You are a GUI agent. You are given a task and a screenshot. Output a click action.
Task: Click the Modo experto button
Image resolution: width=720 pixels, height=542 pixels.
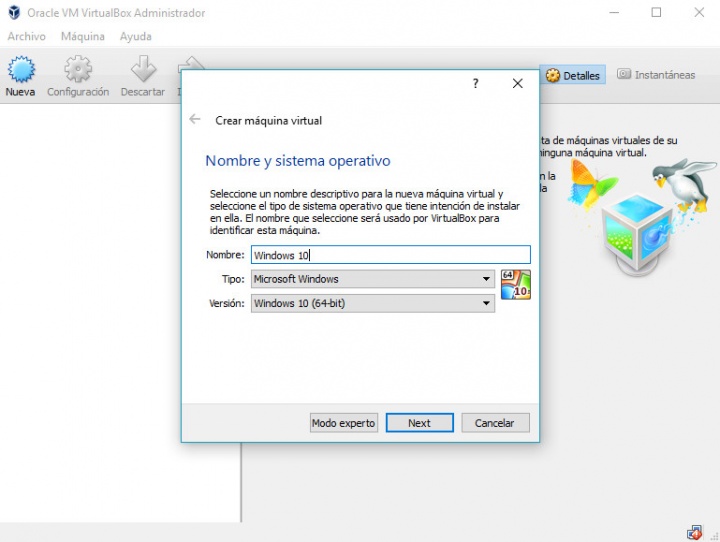coord(343,423)
